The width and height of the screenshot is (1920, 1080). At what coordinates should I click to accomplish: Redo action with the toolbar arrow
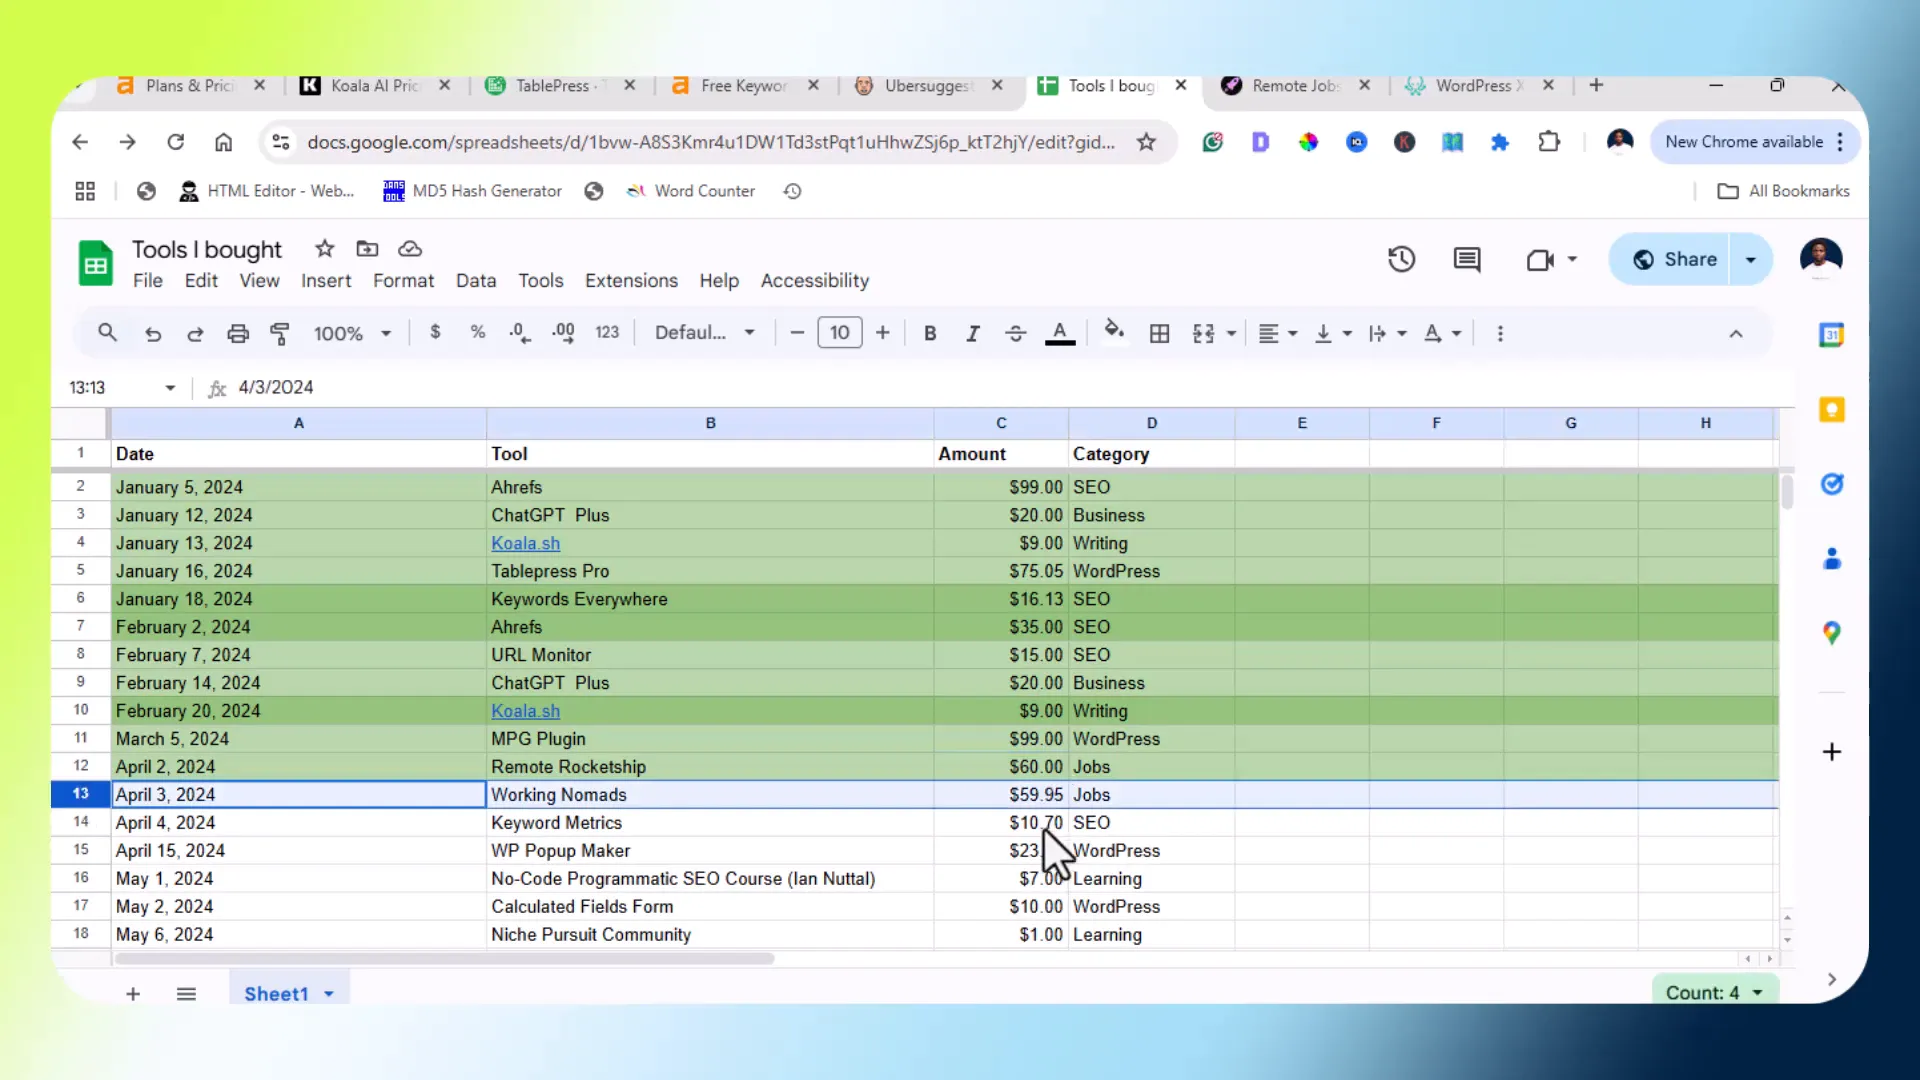click(x=195, y=334)
